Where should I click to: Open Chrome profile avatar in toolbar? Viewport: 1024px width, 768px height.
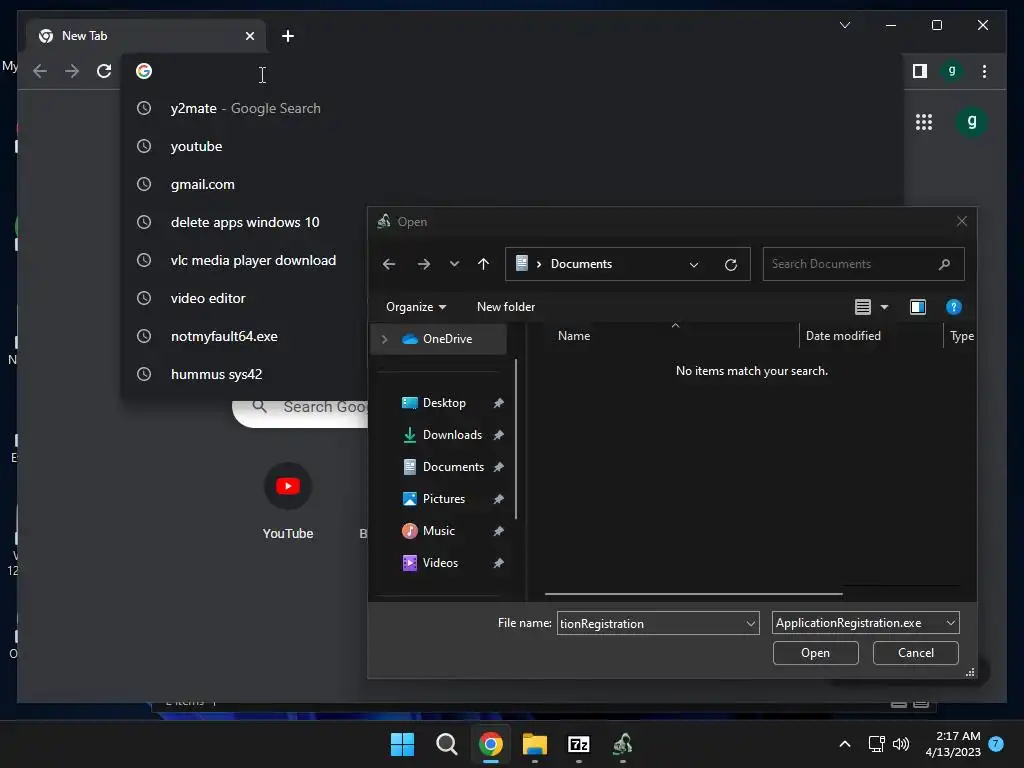coord(952,71)
